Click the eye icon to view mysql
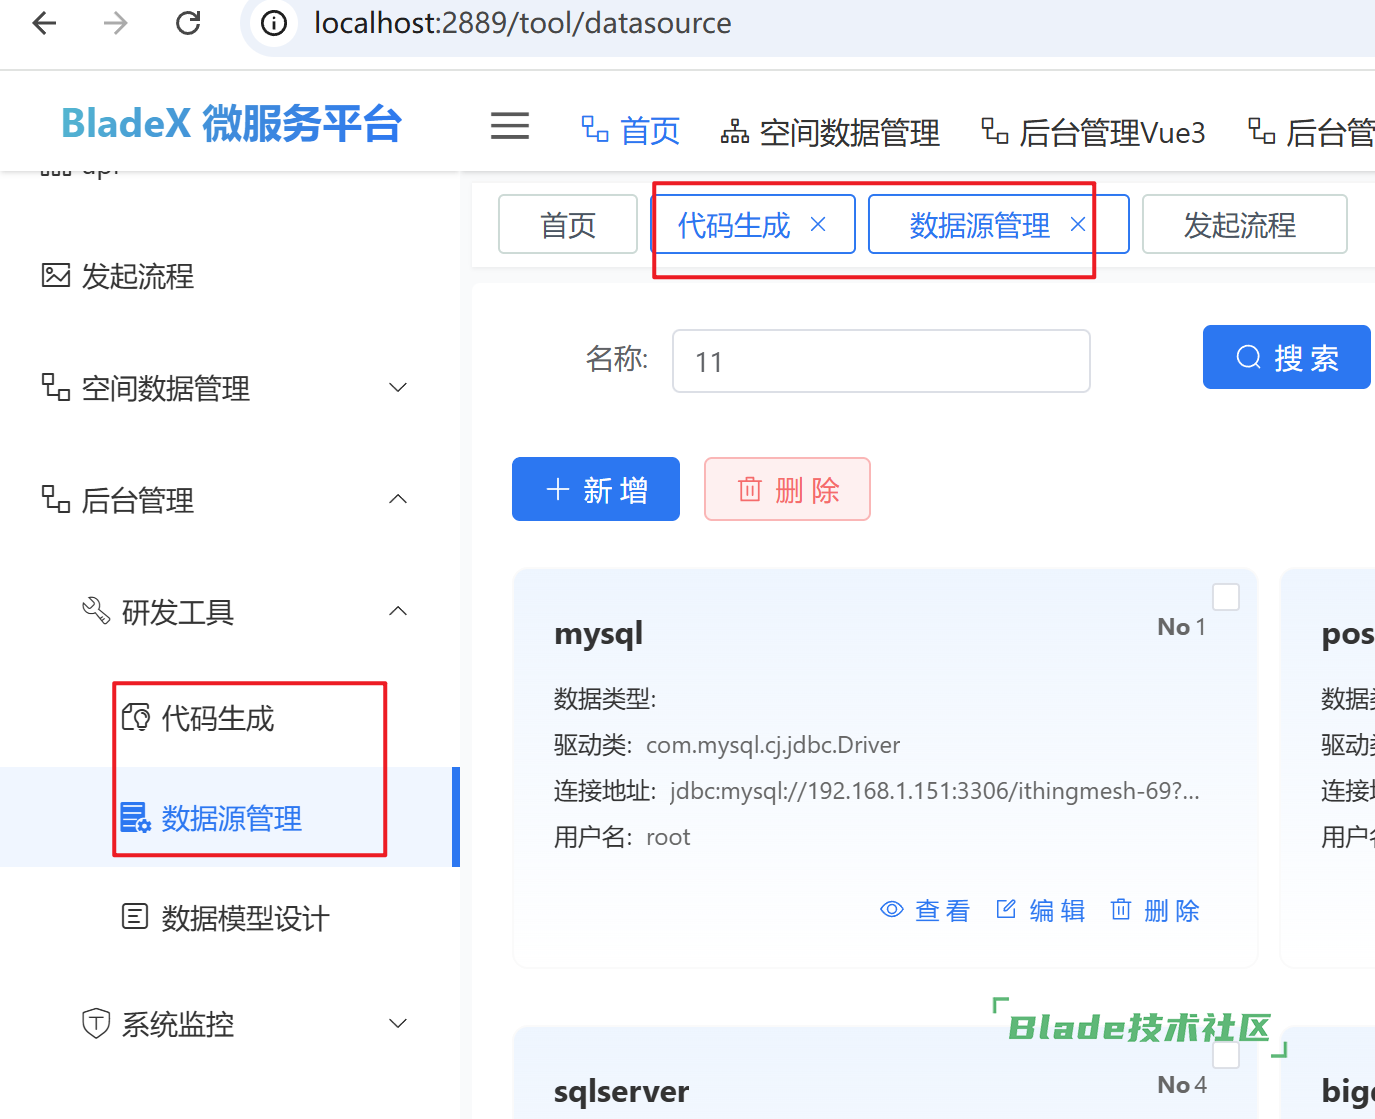Viewport: 1375px width, 1119px height. point(891,910)
